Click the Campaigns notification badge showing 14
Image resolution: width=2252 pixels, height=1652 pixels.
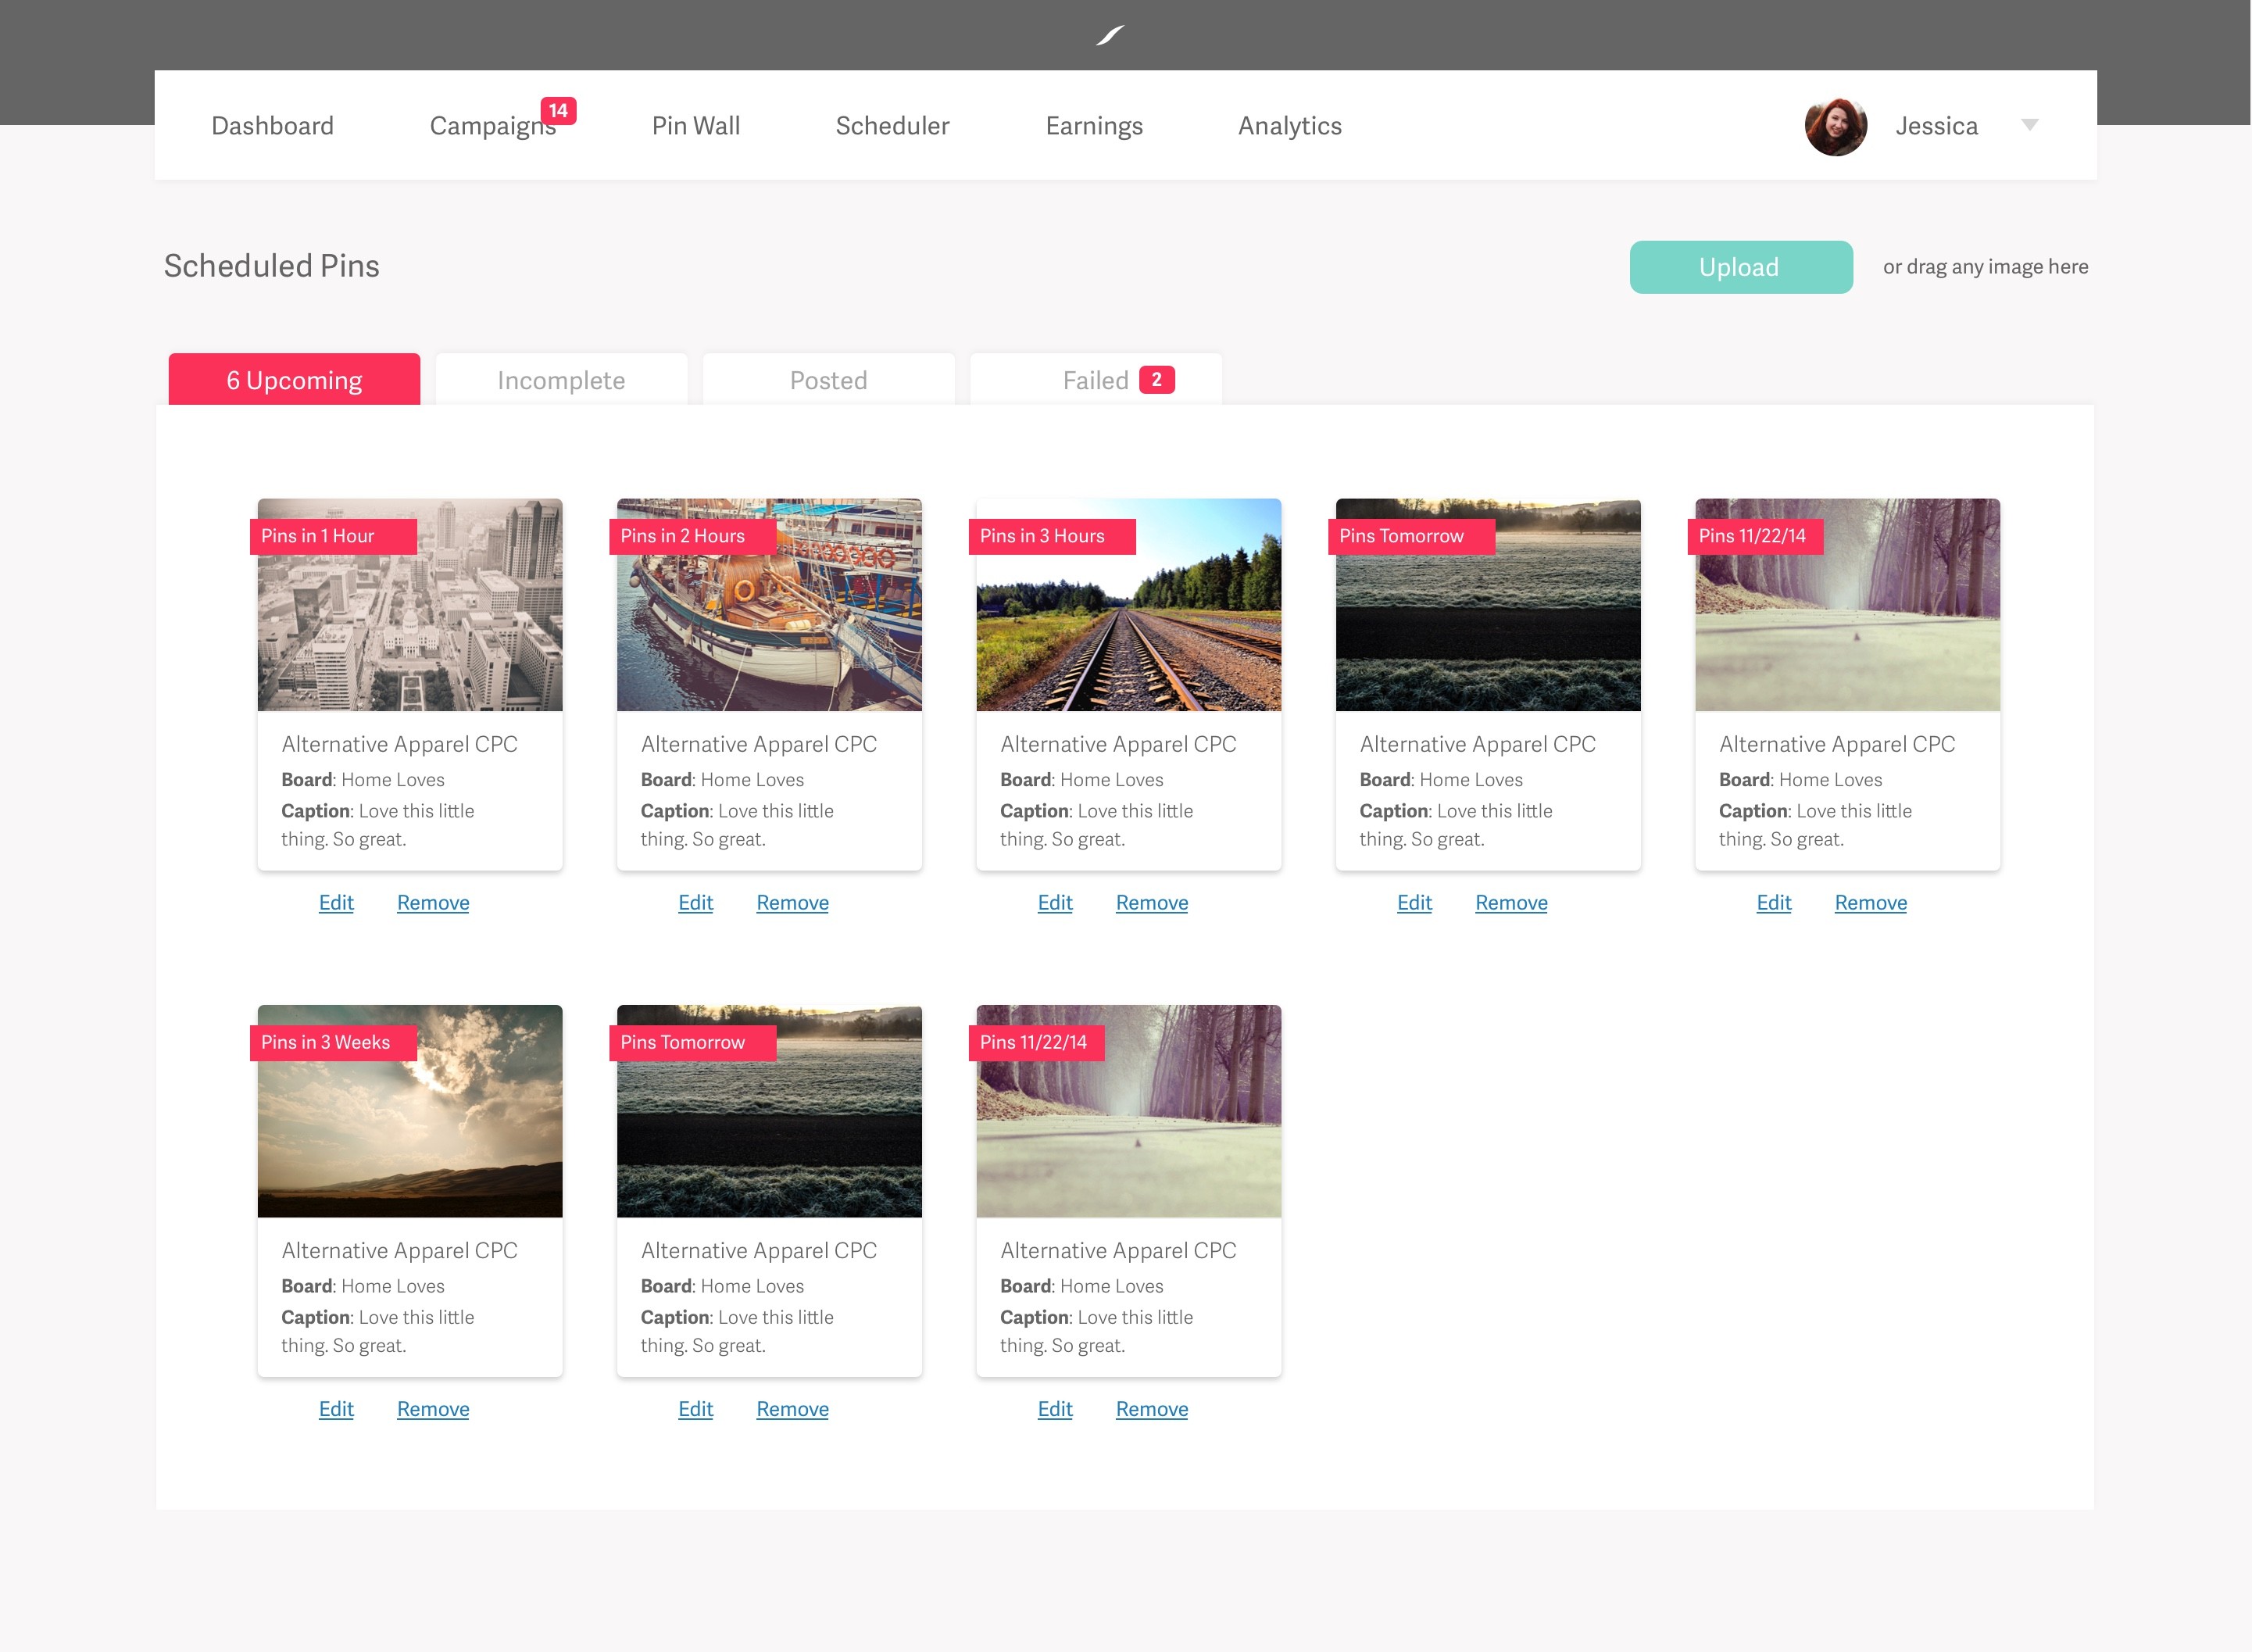pyautogui.click(x=558, y=110)
